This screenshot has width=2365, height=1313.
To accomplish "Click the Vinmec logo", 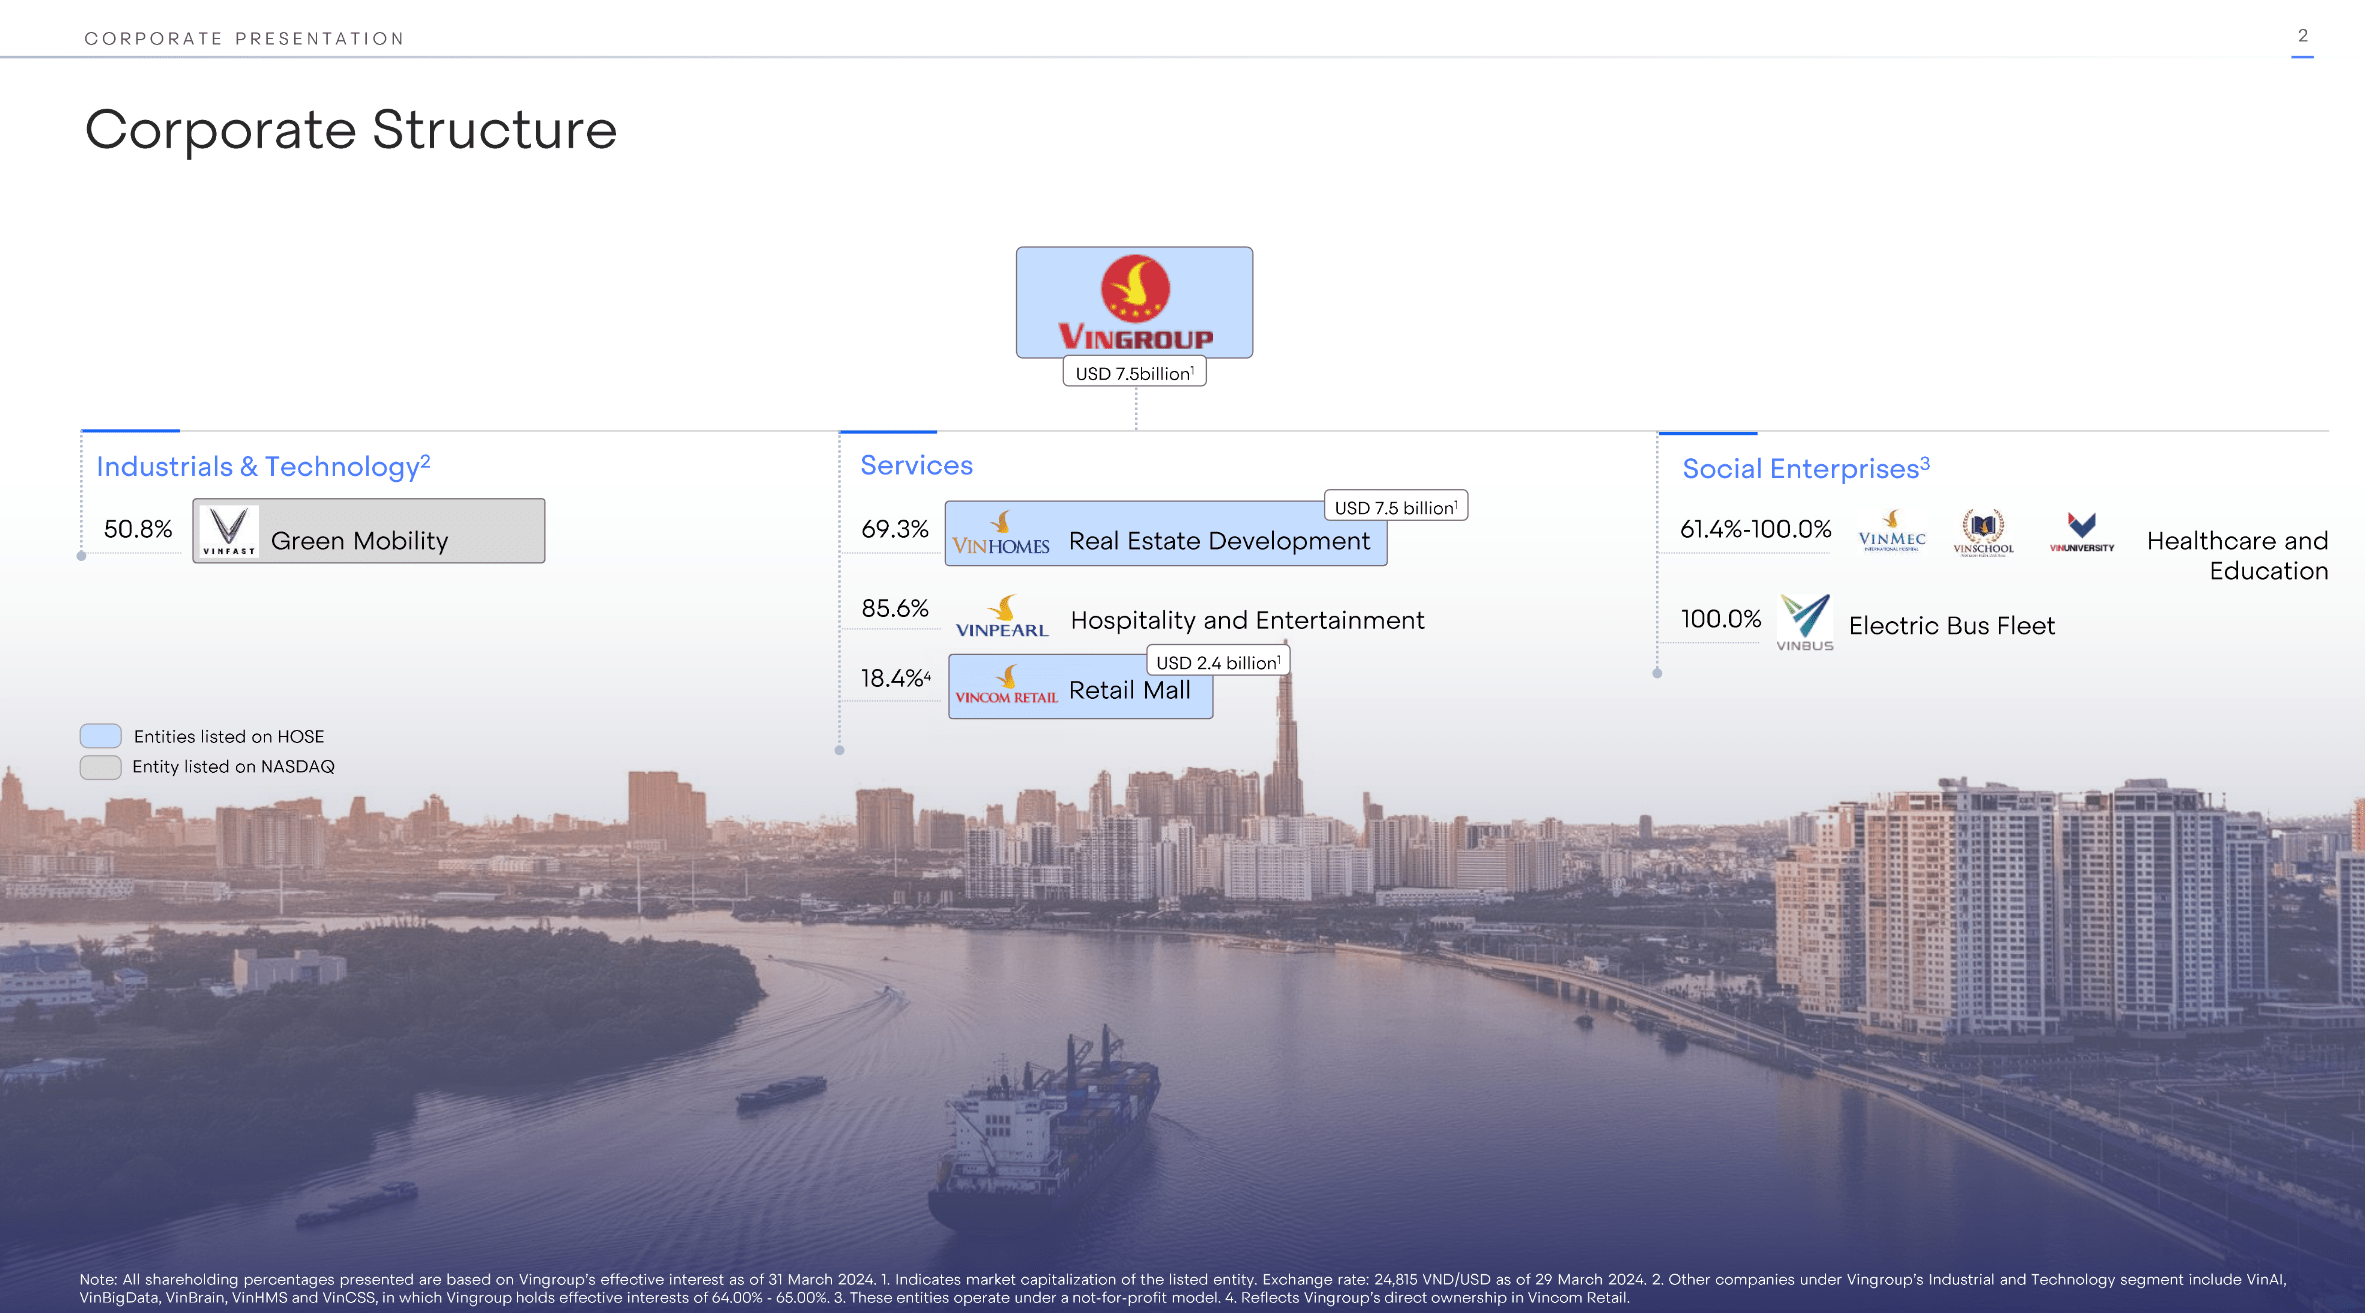I will [1891, 531].
